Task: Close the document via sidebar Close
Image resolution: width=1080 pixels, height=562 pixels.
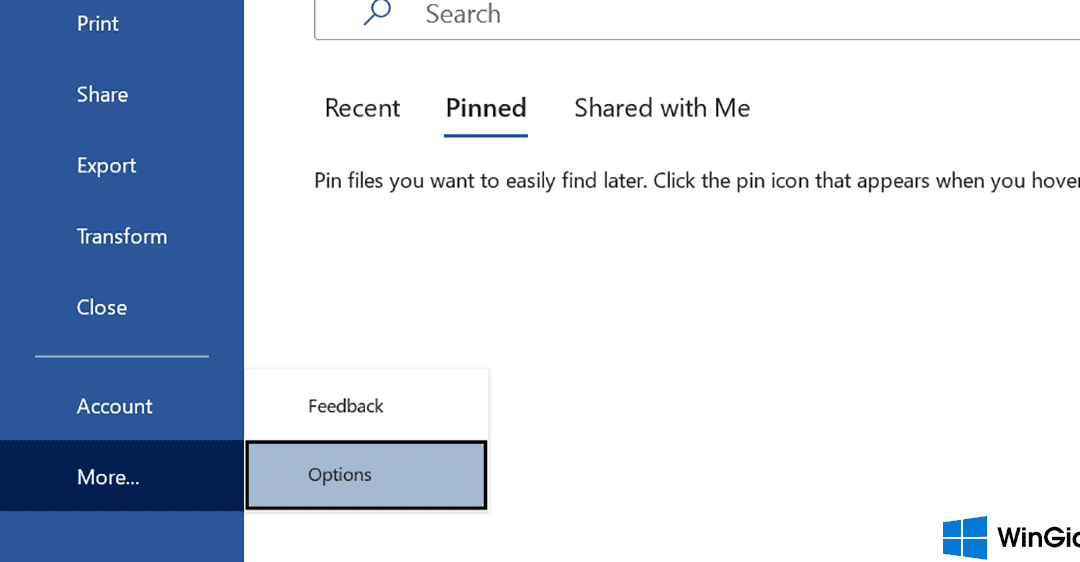Action: tap(101, 307)
